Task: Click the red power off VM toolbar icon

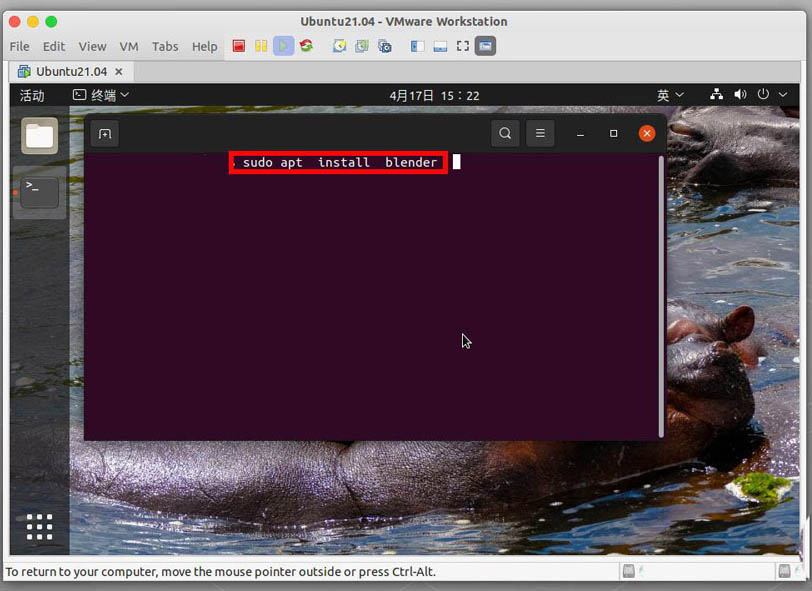Action: click(x=239, y=46)
